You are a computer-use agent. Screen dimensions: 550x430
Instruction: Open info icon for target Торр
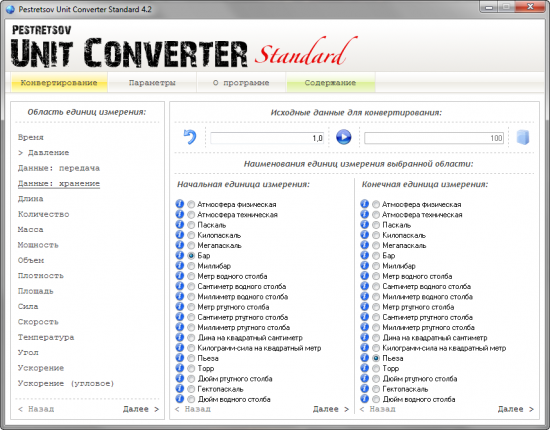pyautogui.click(x=364, y=368)
